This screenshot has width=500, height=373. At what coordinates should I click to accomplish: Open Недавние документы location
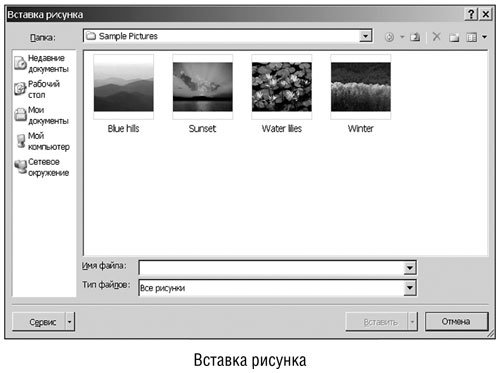click(x=42, y=63)
